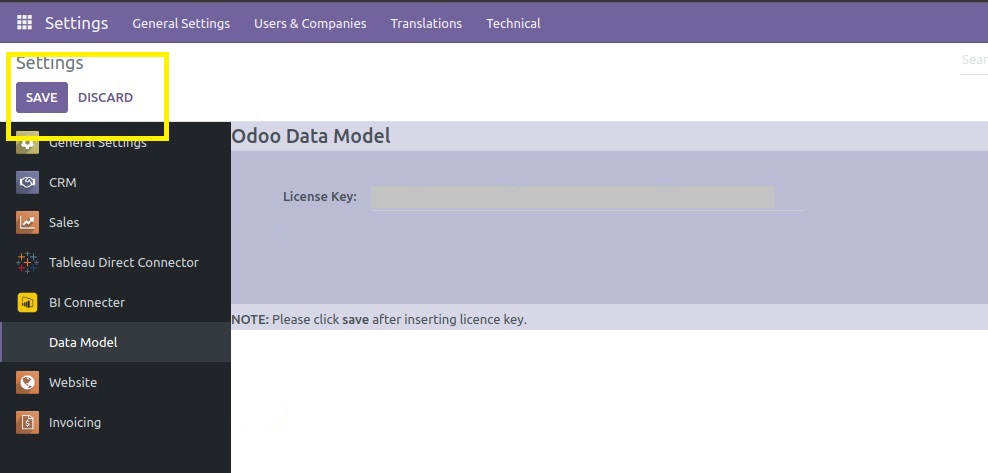988x473 pixels.
Task: Click the yellow BI Connecter icon
Action: [x=27, y=303]
